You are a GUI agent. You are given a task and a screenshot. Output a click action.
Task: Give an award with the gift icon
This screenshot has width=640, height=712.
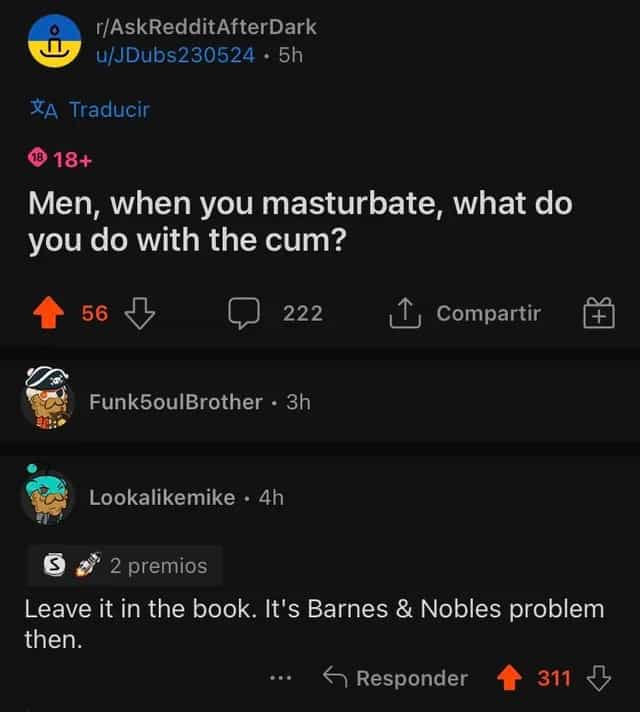pyautogui.click(x=599, y=312)
